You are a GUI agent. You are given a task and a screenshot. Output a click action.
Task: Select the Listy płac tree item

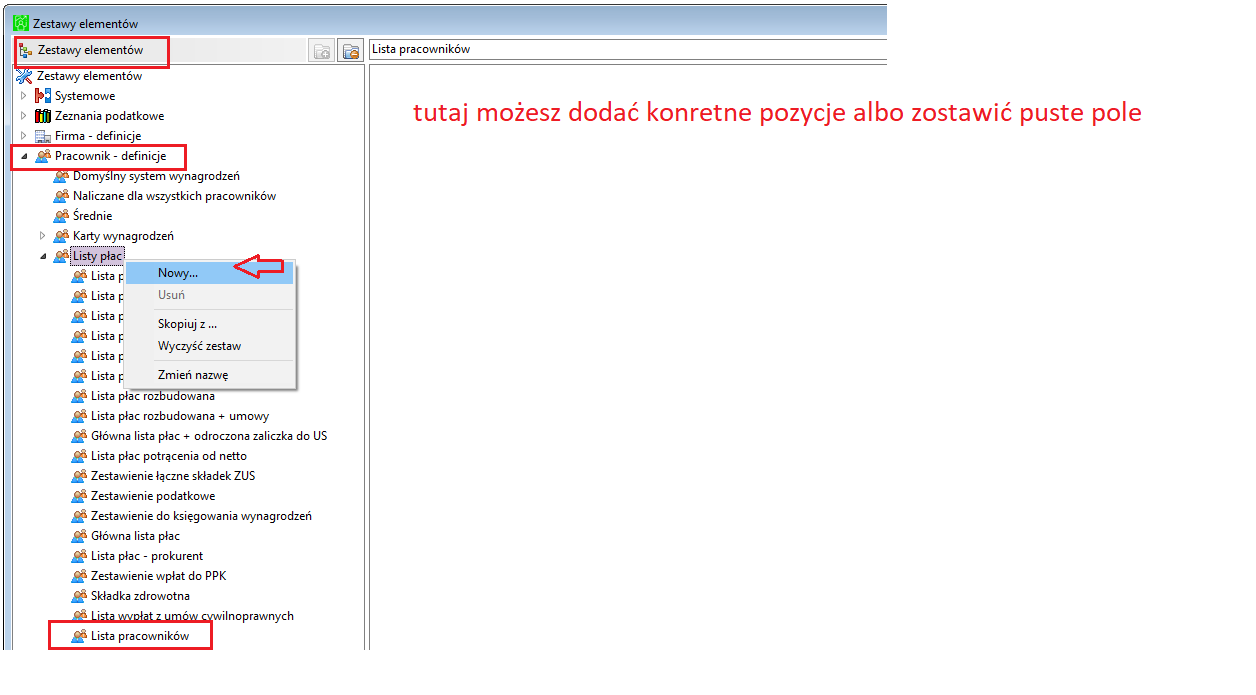[x=97, y=256]
